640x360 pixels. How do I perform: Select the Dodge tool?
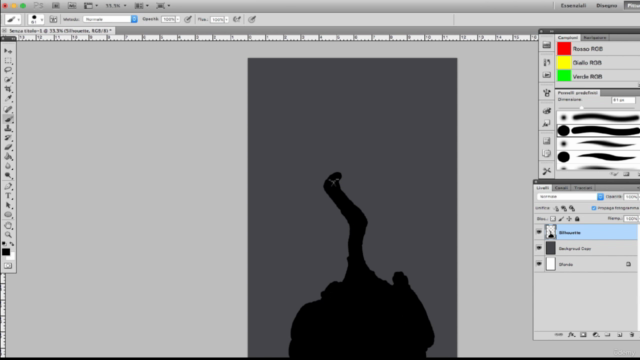8,175
